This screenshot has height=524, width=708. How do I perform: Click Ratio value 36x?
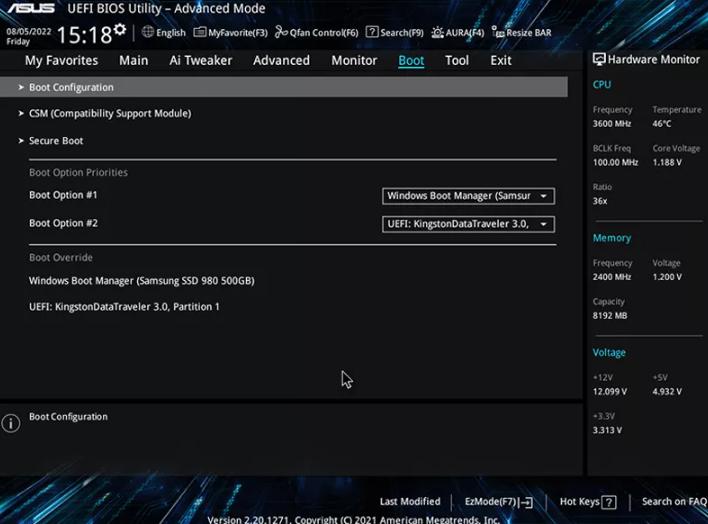click(x=600, y=201)
